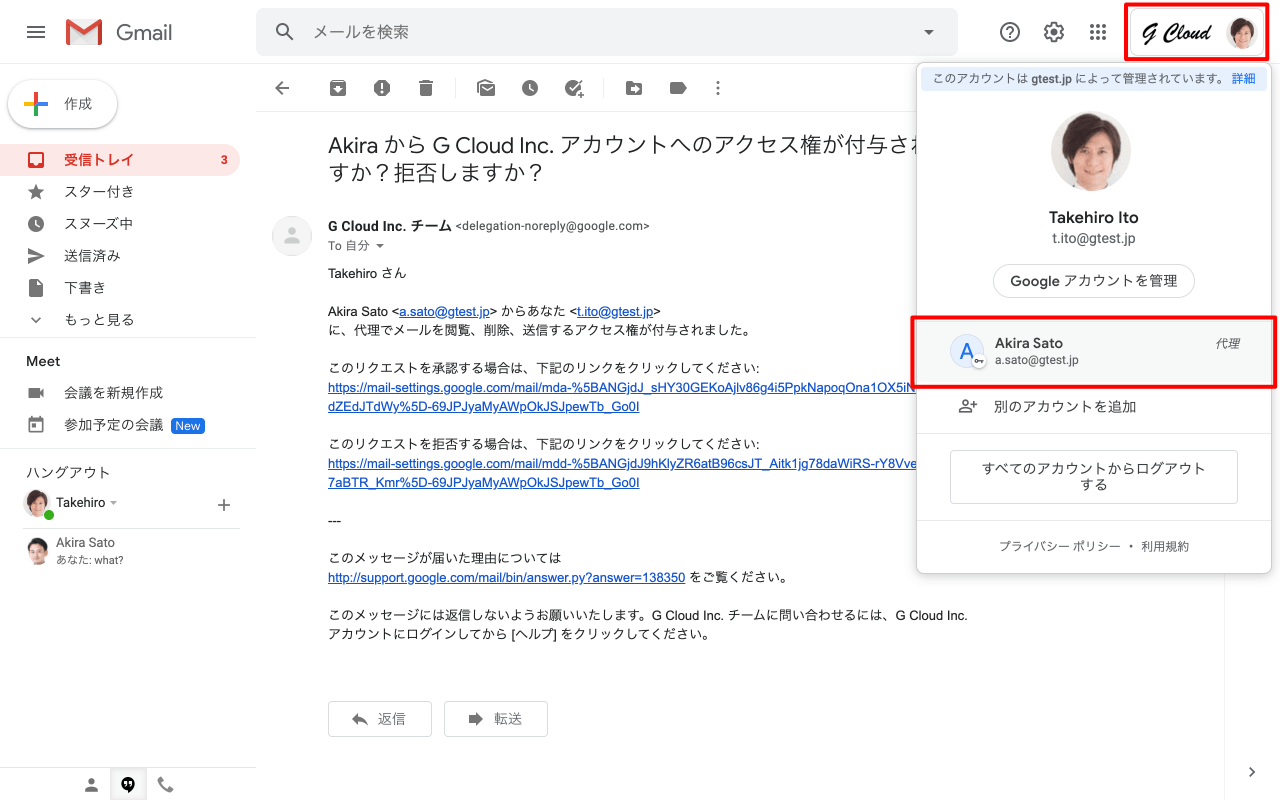The width and height of the screenshot is (1280, 800).
Task: Report this message as spam
Action: point(382,88)
